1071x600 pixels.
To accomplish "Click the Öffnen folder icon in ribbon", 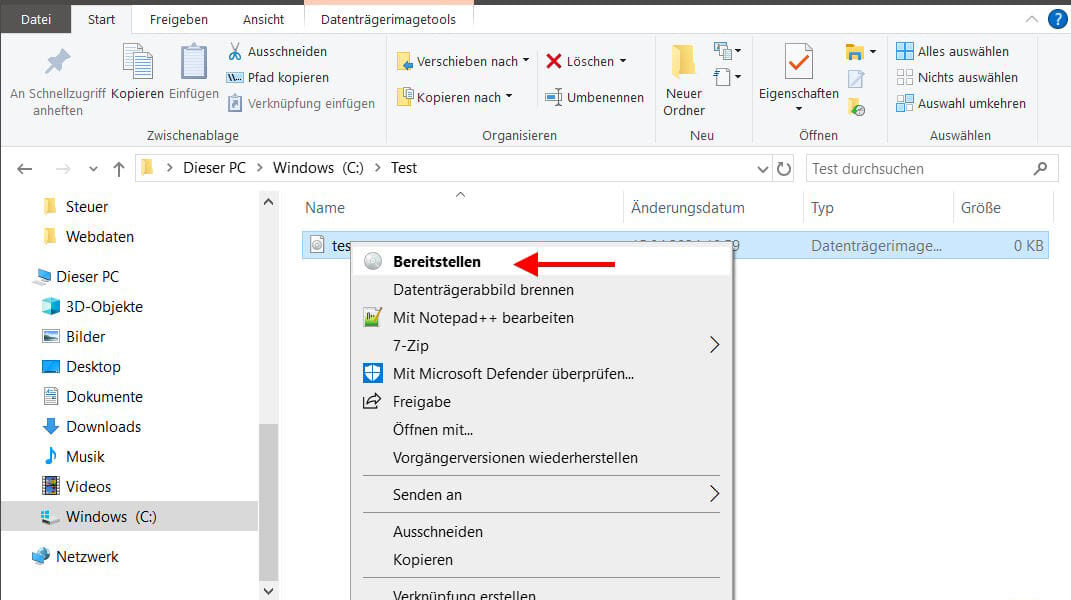I will point(854,51).
